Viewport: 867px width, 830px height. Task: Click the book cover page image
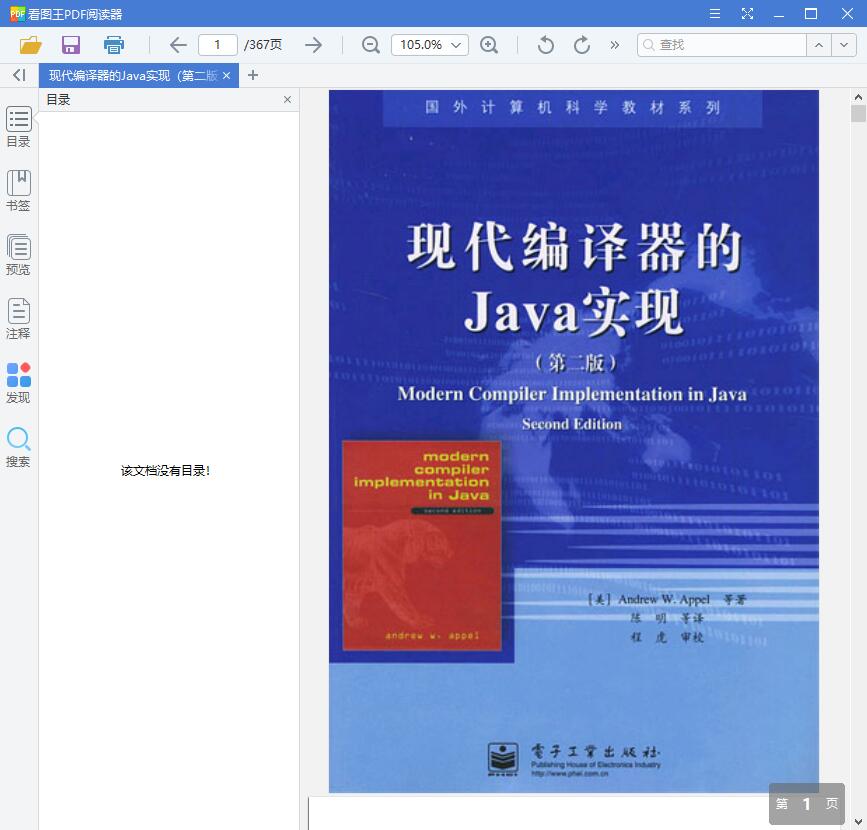pyautogui.click(x=573, y=441)
